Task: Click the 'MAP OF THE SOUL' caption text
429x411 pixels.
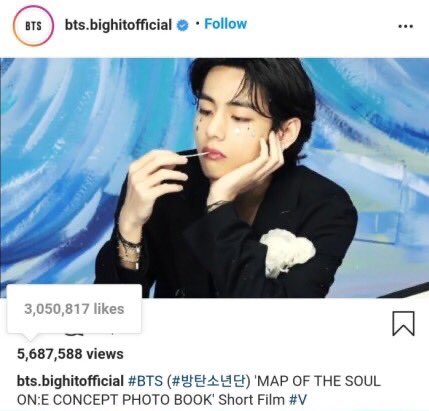Action: [x=317, y=381]
